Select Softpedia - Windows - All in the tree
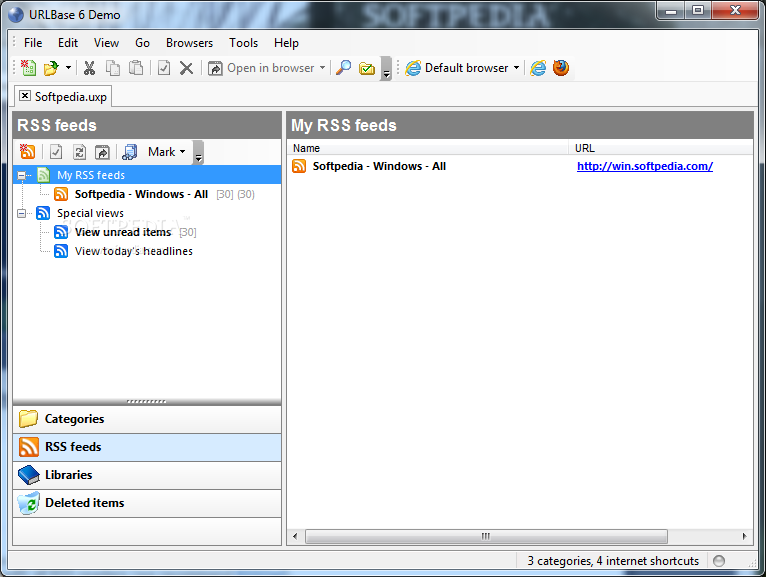The width and height of the screenshot is (766, 577). (x=141, y=194)
